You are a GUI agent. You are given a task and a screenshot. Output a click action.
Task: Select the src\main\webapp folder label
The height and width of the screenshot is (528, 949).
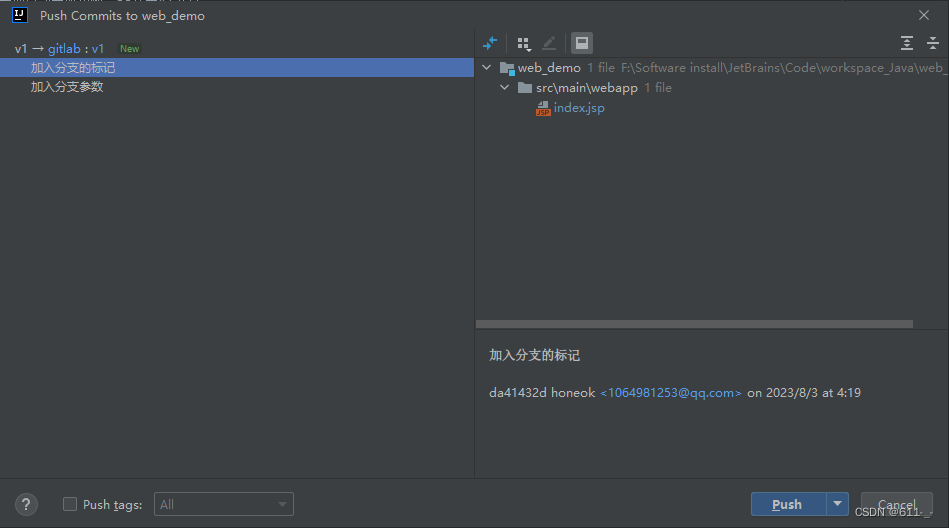click(586, 88)
